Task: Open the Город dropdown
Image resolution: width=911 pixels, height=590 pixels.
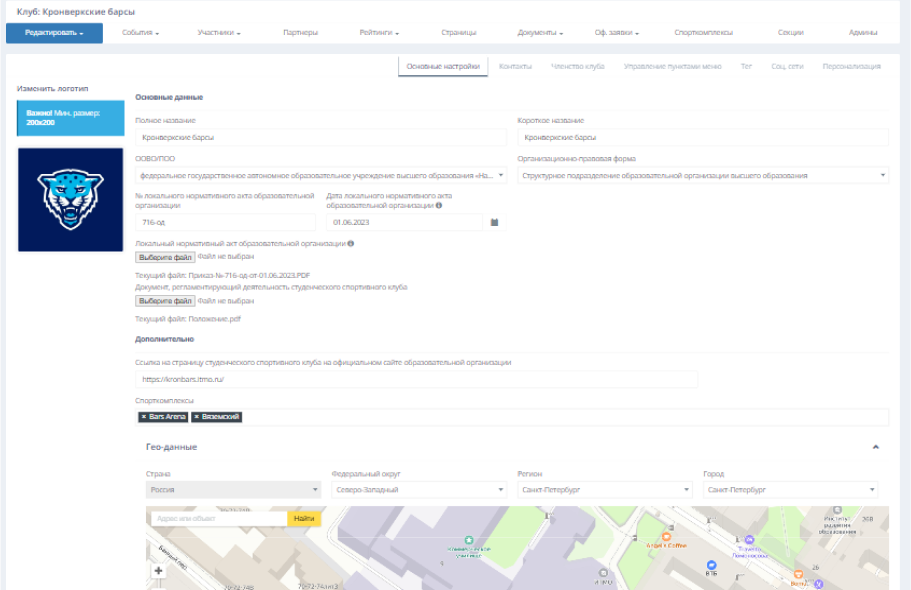Action: [x=790, y=490]
